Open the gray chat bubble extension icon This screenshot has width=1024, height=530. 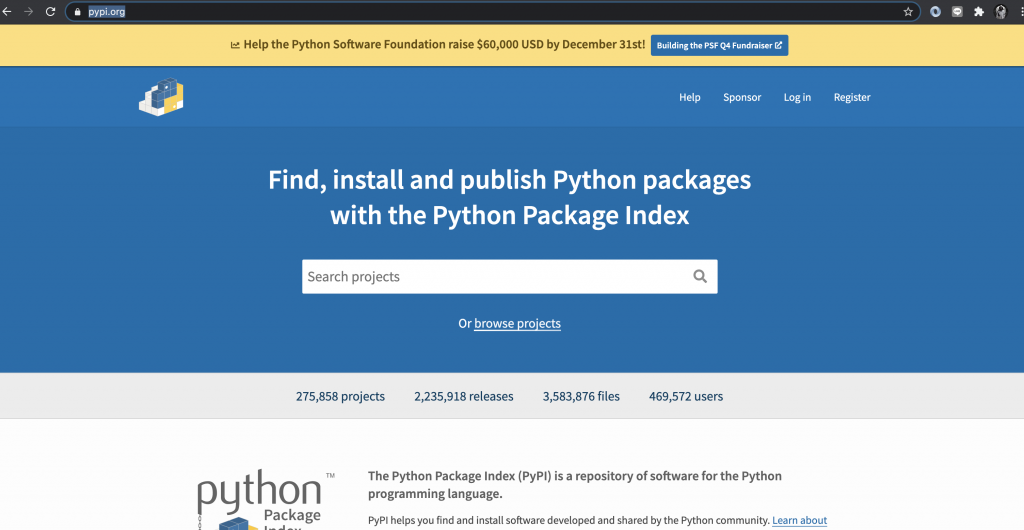(957, 12)
